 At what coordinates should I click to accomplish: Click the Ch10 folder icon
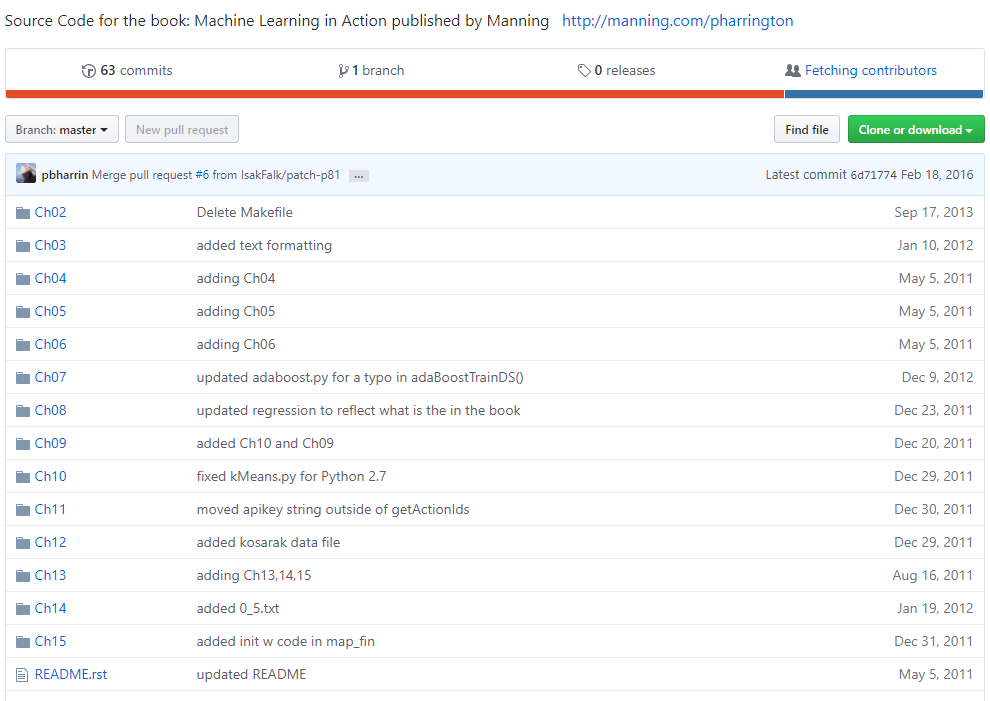coord(23,477)
